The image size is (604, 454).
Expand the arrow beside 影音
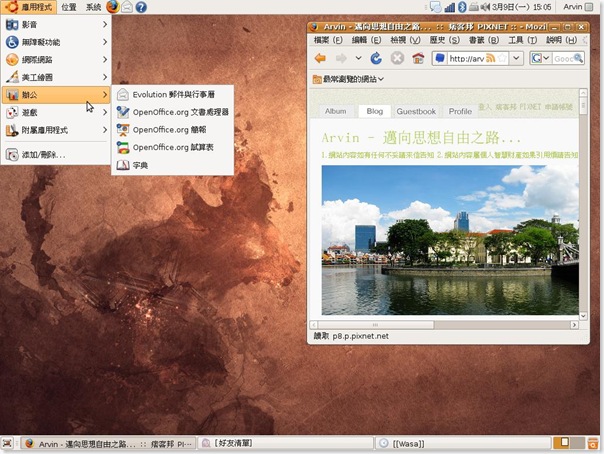(105, 25)
